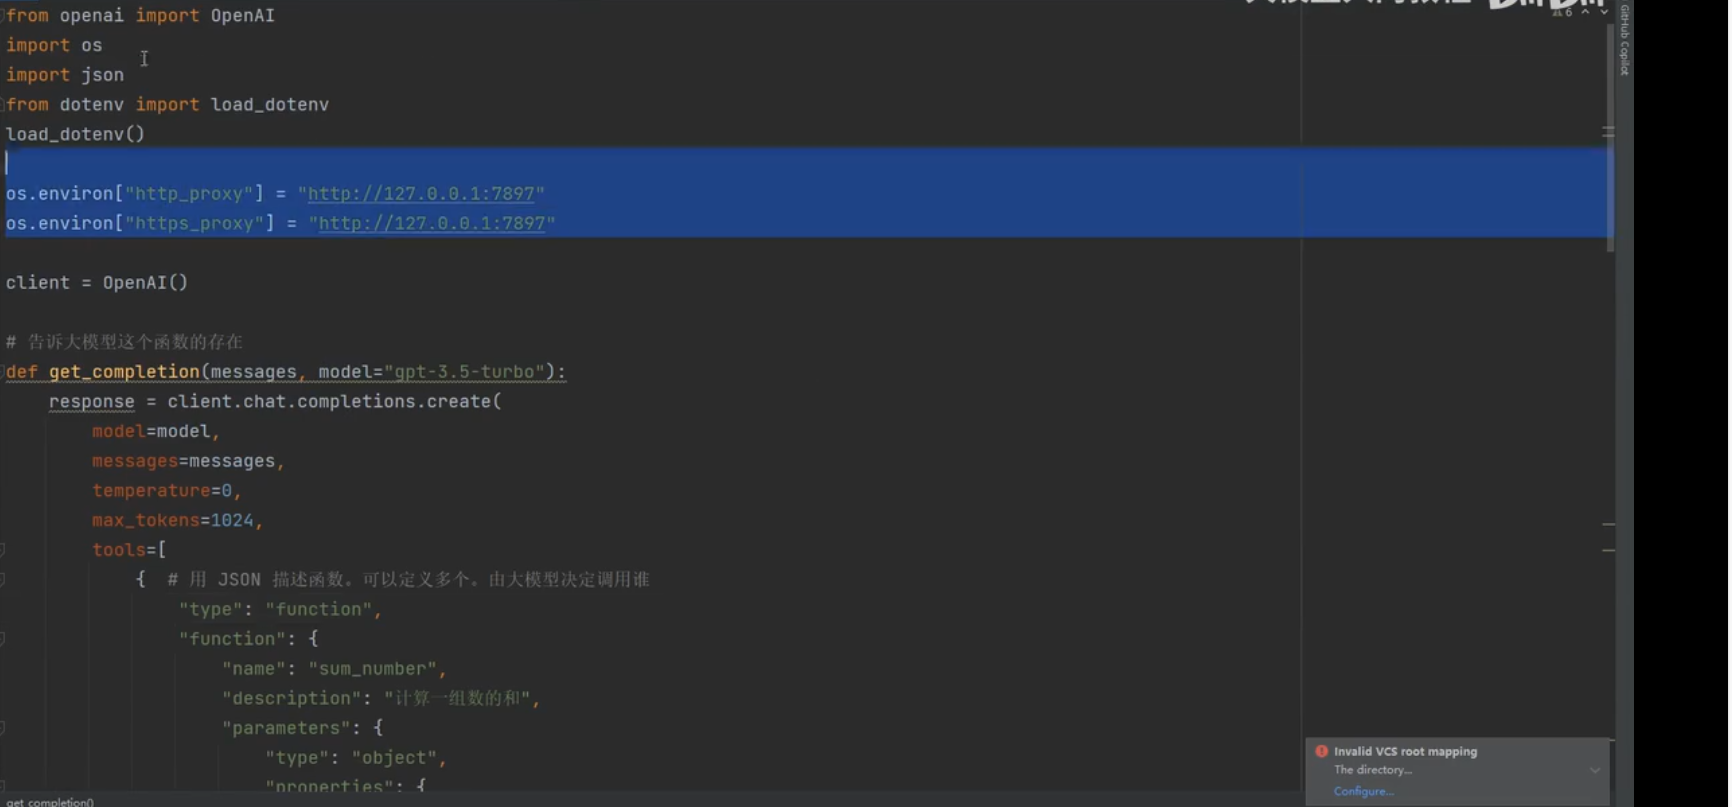The width and height of the screenshot is (1732, 807).
Task: Click the '"properties": {' line at bottom
Action: click(346, 786)
